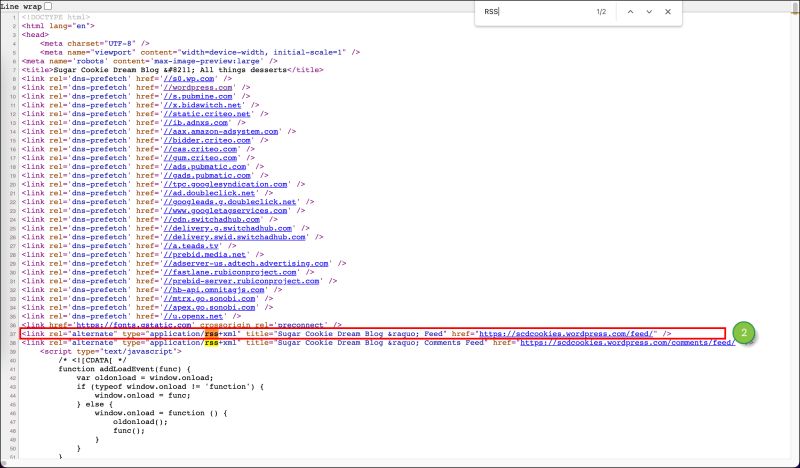Click the '<script type="text/javascript">' line
This screenshot has width=800, height=468.
[111, 352]
